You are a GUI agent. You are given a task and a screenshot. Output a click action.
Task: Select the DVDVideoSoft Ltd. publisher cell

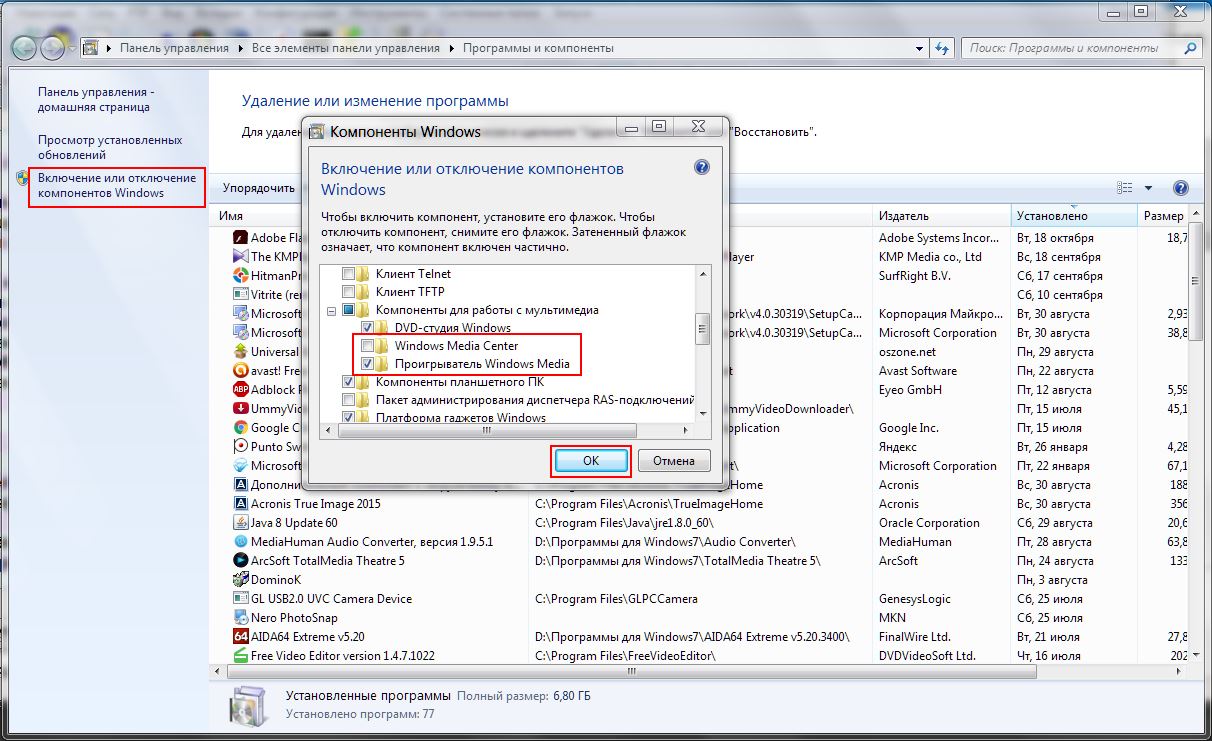[927, 656]
